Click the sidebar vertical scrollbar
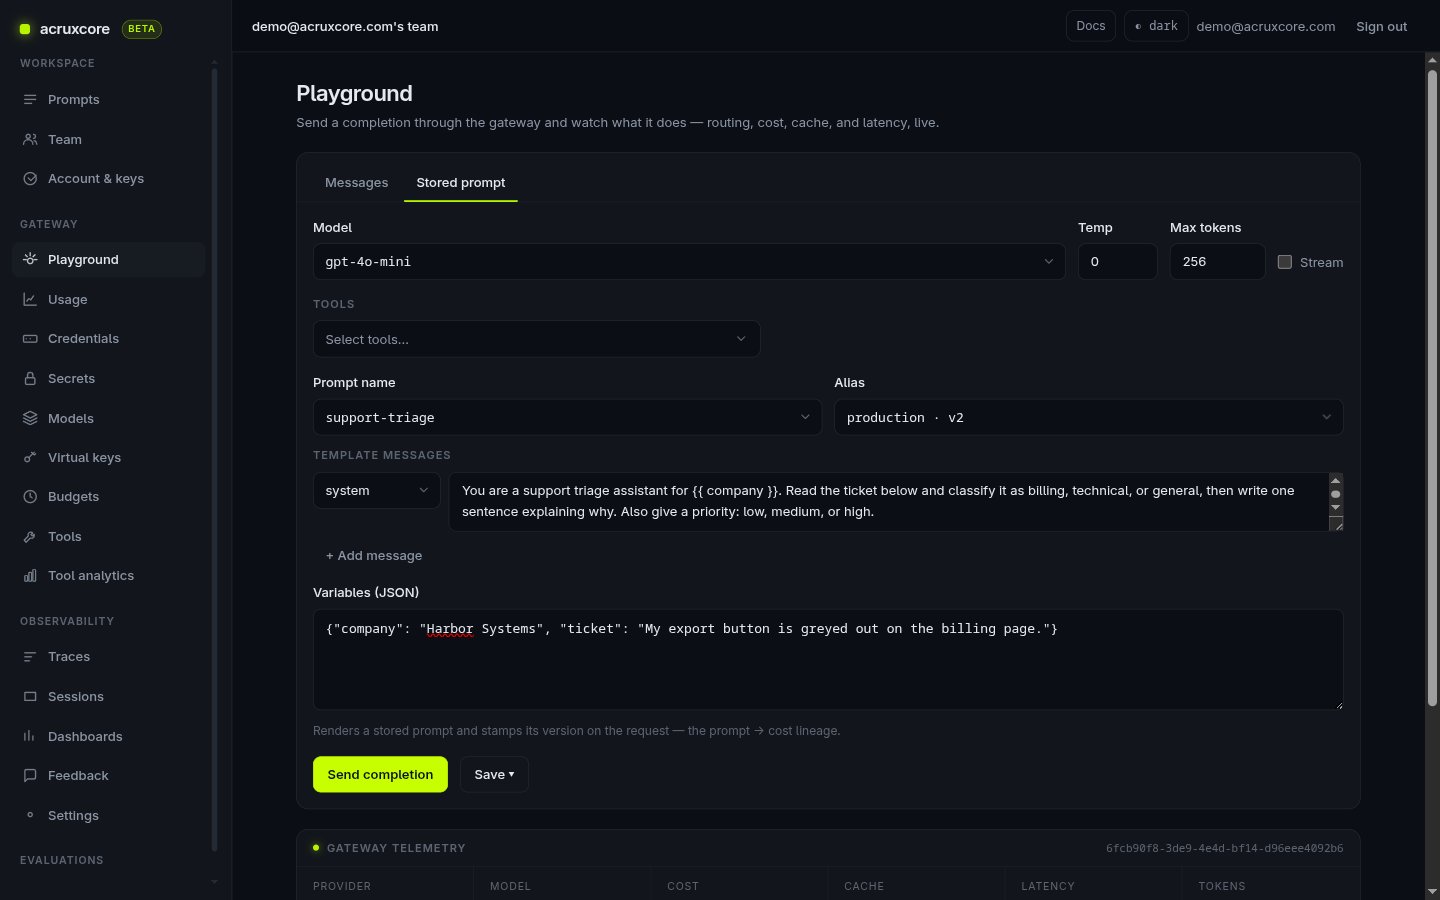The height and width of the screenshot is (900, 1440). click(214, 460)
